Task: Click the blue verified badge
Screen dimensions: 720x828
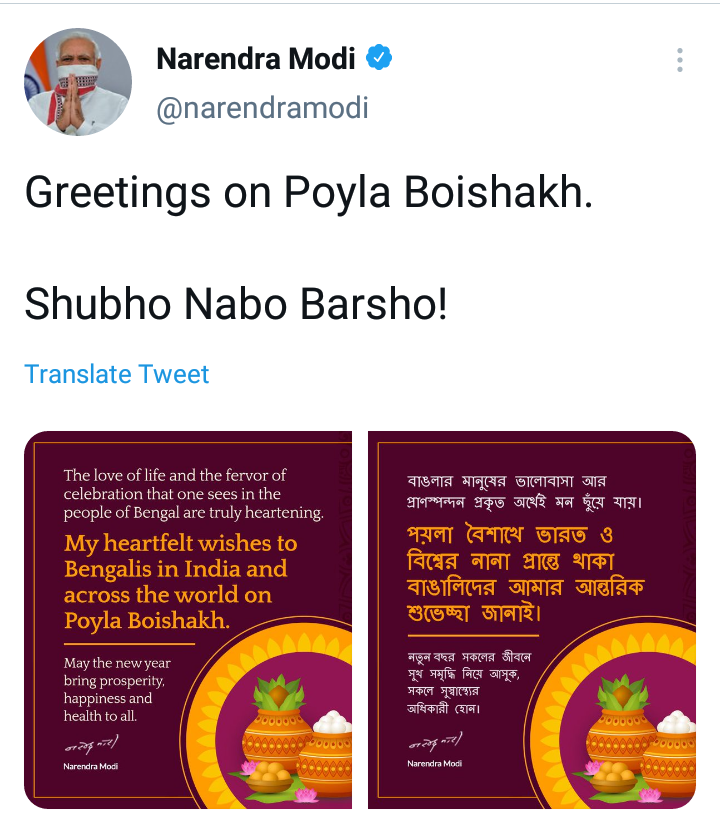Action: (x=378, y=59)
